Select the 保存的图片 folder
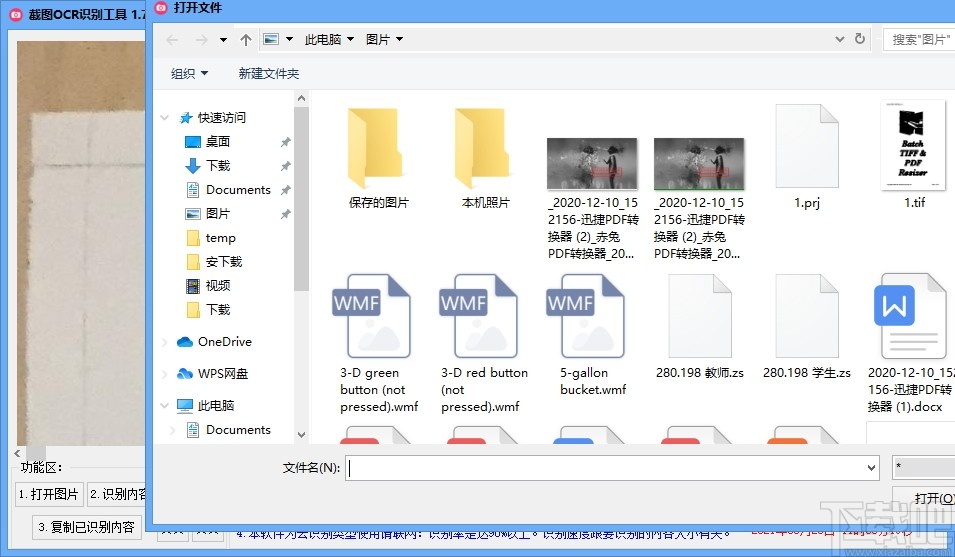This screenshot has height=557, width=955. tap(378, 158)
